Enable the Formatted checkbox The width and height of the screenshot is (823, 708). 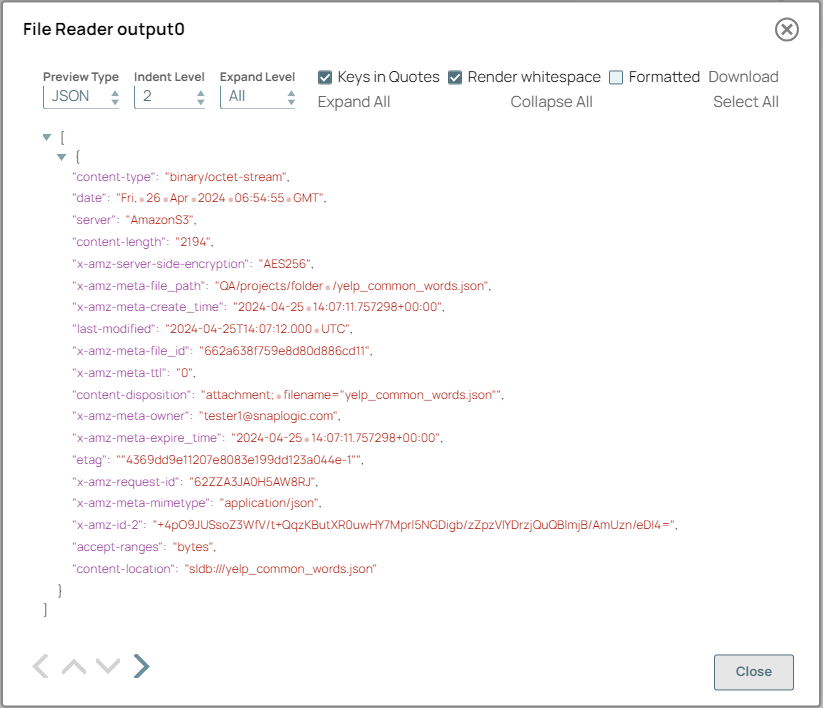[615, 76]
